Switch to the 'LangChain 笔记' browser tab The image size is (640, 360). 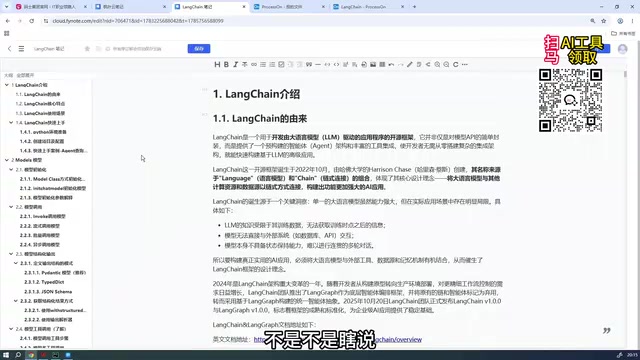click(x=210, y=7)
